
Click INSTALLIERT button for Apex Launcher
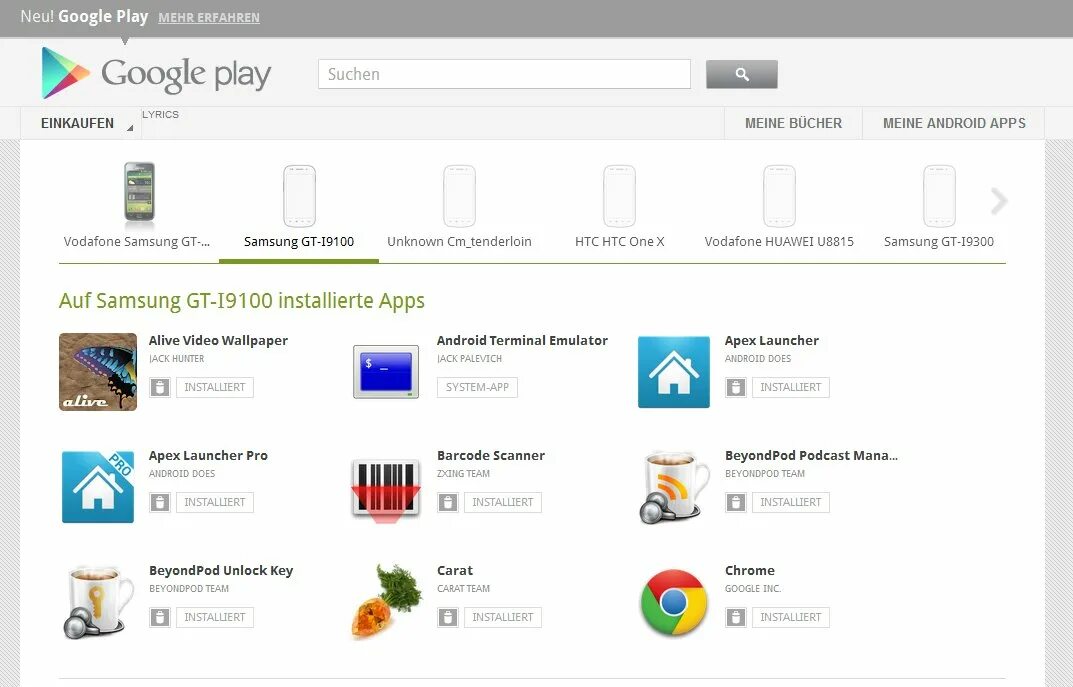click(791, 387)
